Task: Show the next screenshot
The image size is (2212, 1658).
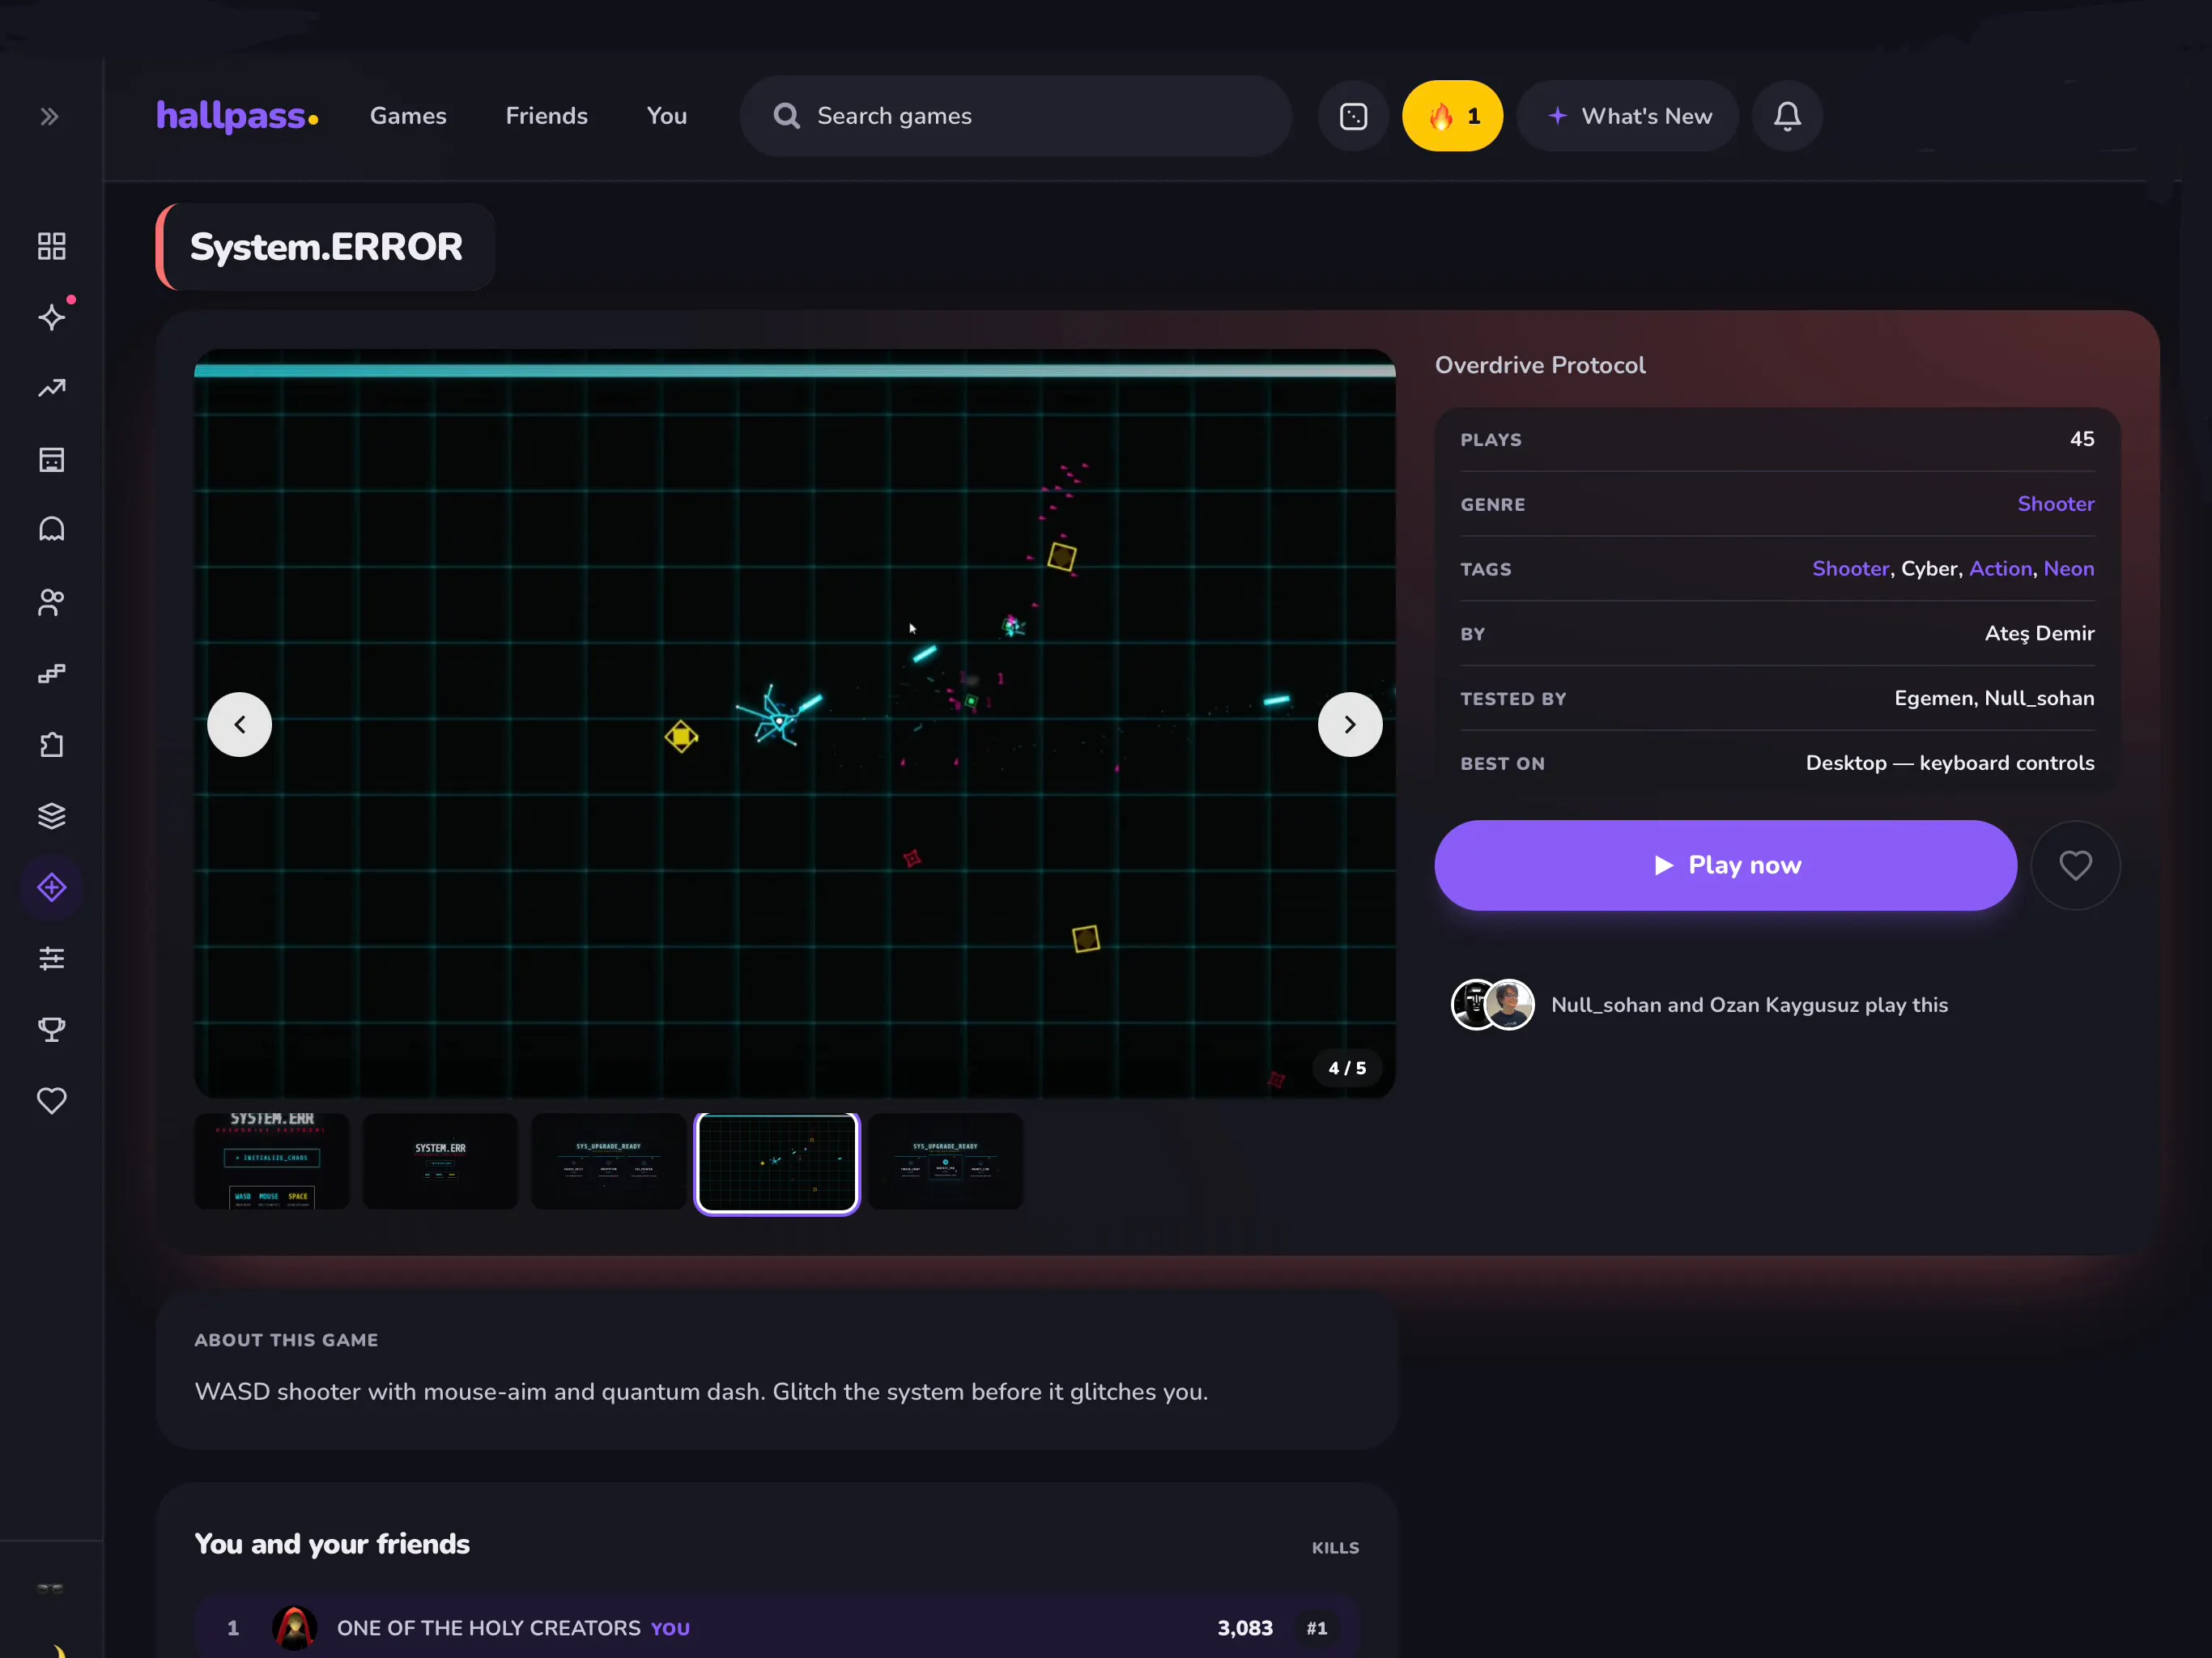Action: click(x=1349, y=724)
